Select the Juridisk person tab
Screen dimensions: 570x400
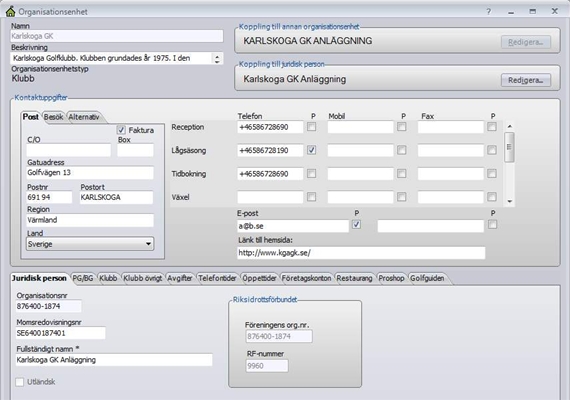(39, 278)
